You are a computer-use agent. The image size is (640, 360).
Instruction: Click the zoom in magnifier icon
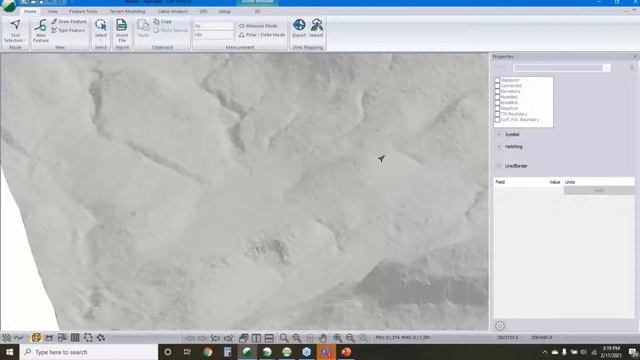point(338,338)
